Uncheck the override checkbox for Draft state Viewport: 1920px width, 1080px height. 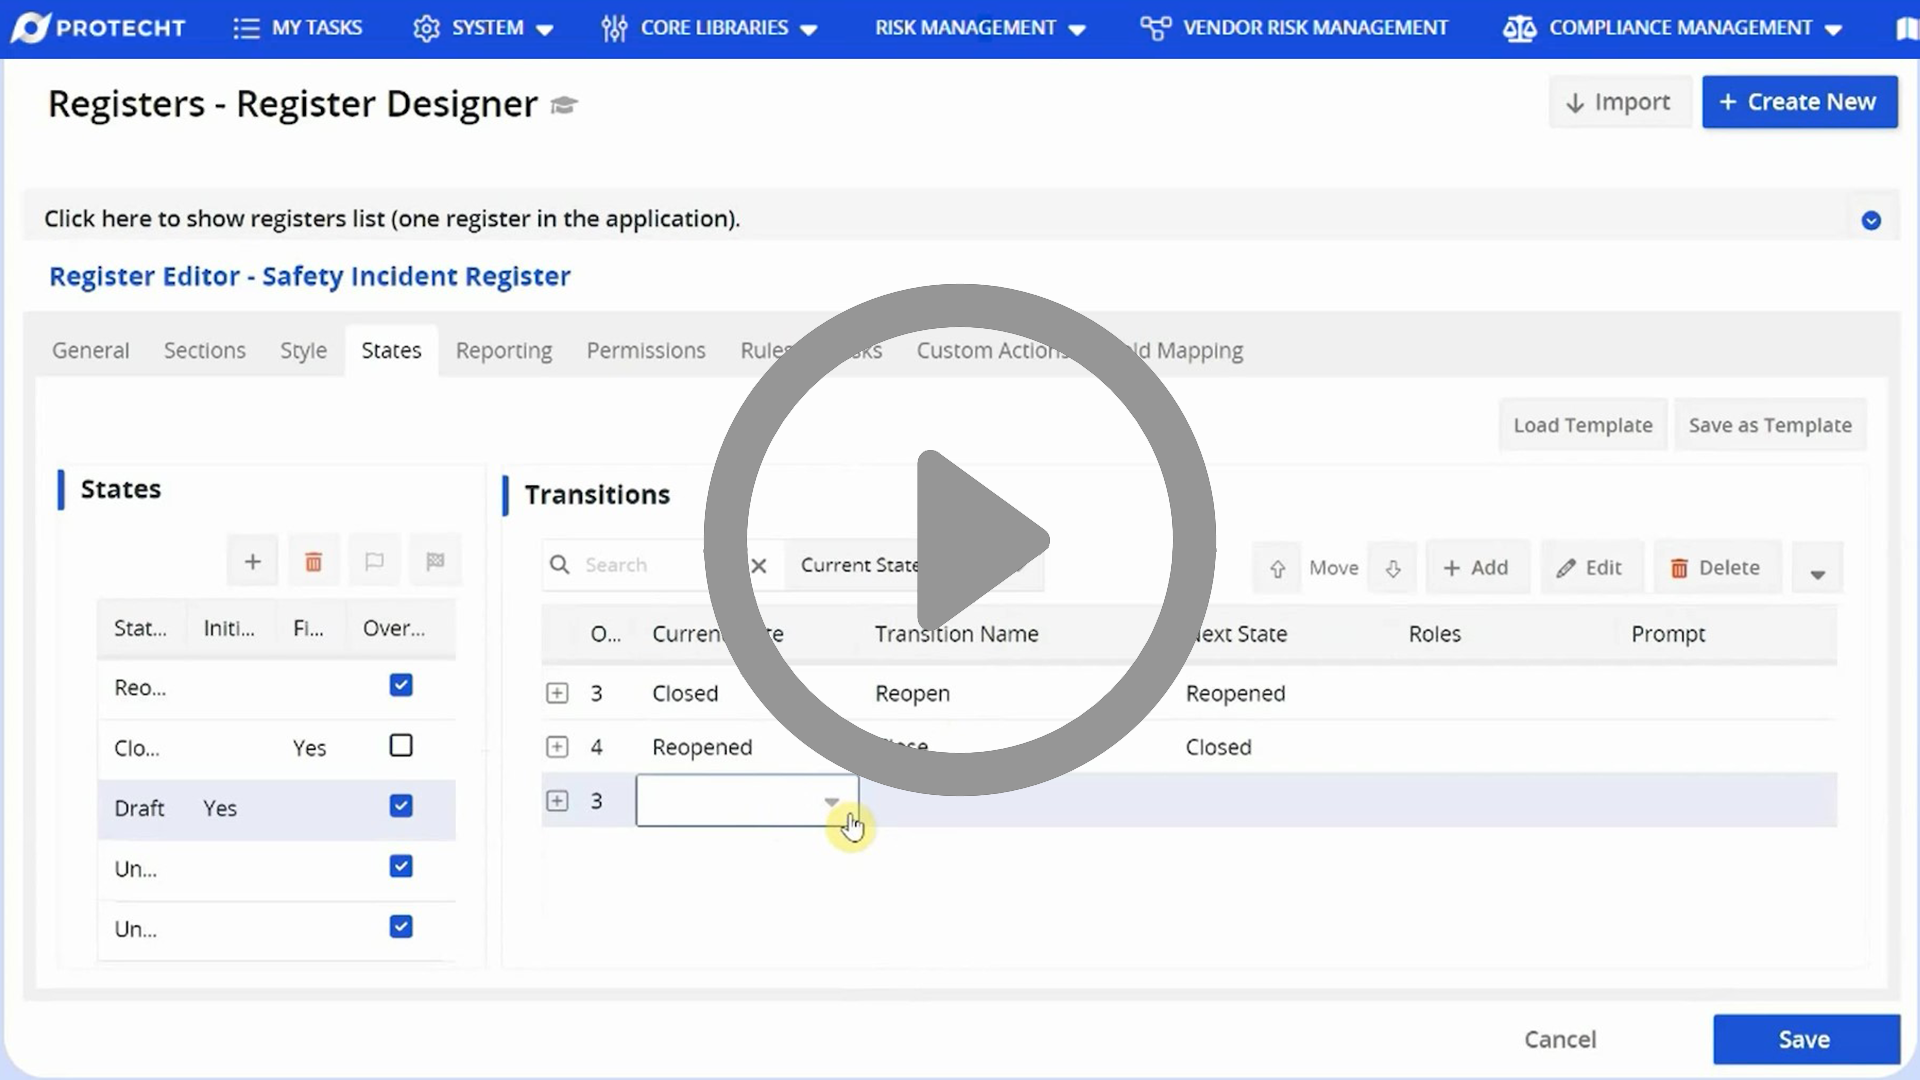400,806
